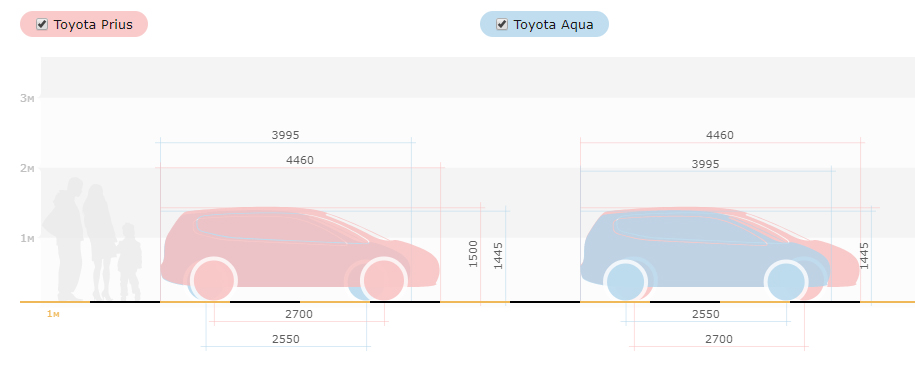915x366 pixels.
Task: Uncheck the Toyota Prius checkbox
Action: 41,24
